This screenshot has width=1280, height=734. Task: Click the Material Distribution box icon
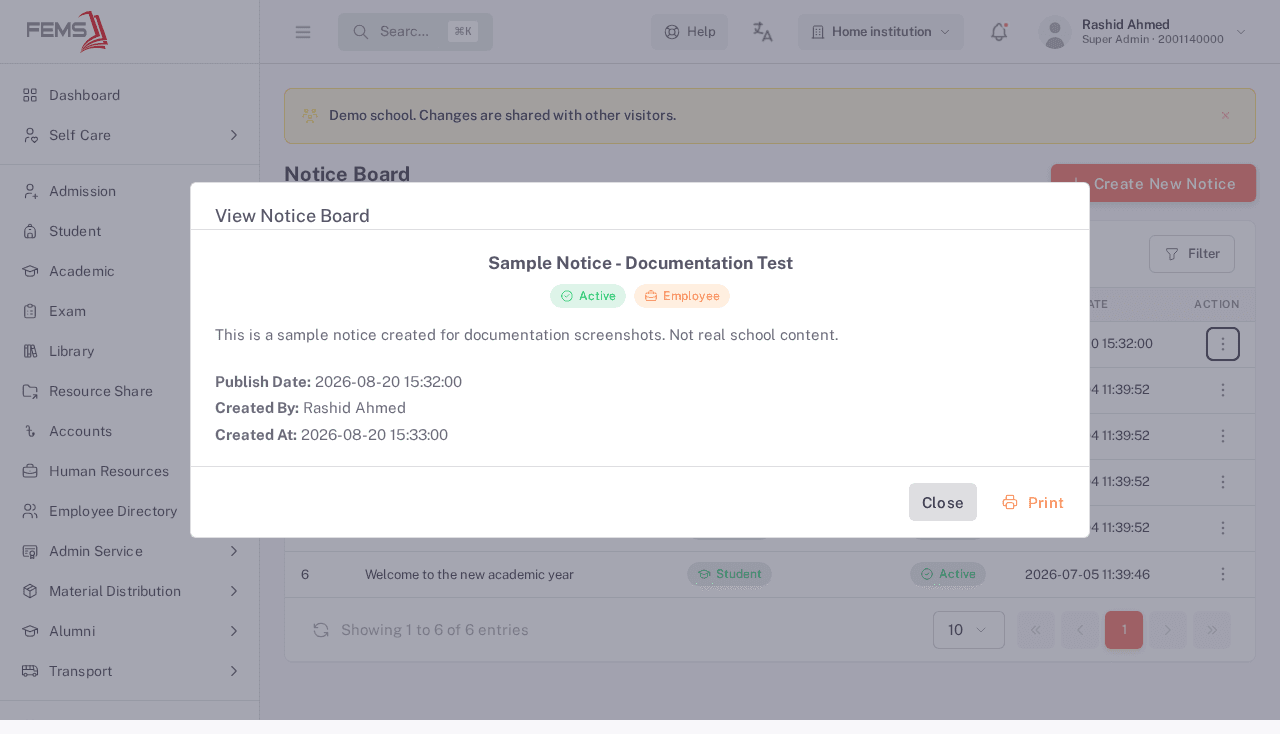30,591
